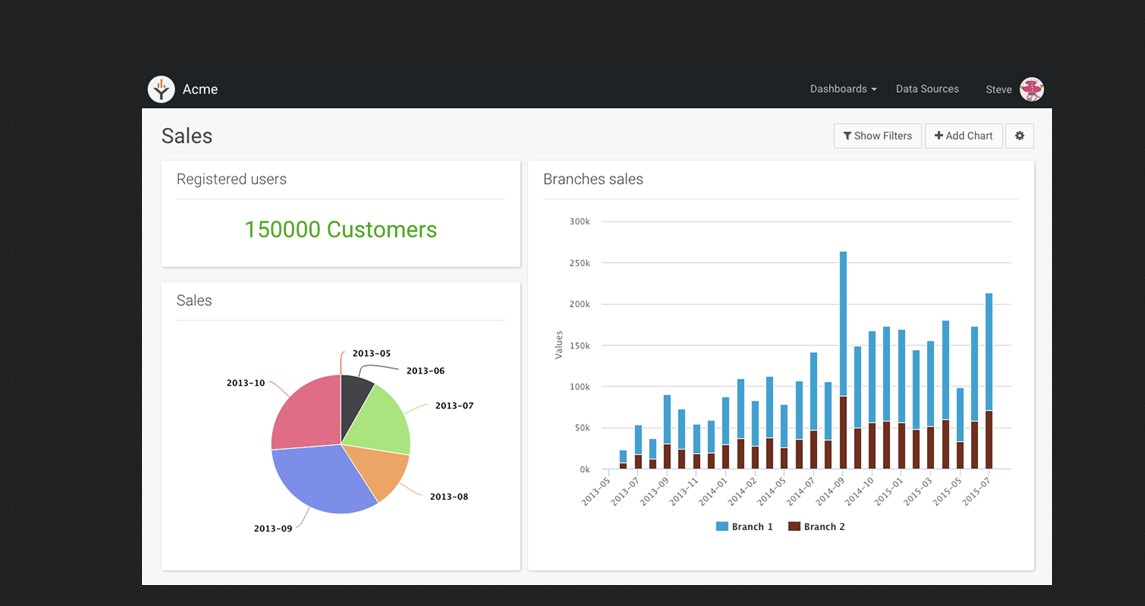Click the 150000 Customers figure

[341, 230]
